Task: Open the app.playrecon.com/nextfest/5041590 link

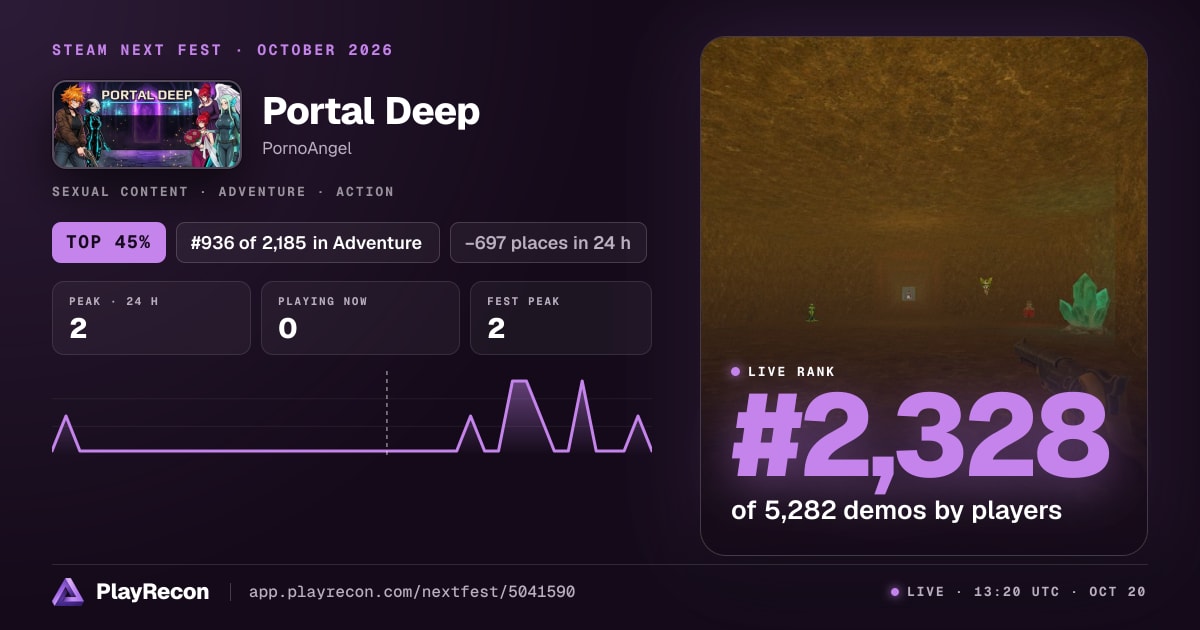Action: coord(412,592)
